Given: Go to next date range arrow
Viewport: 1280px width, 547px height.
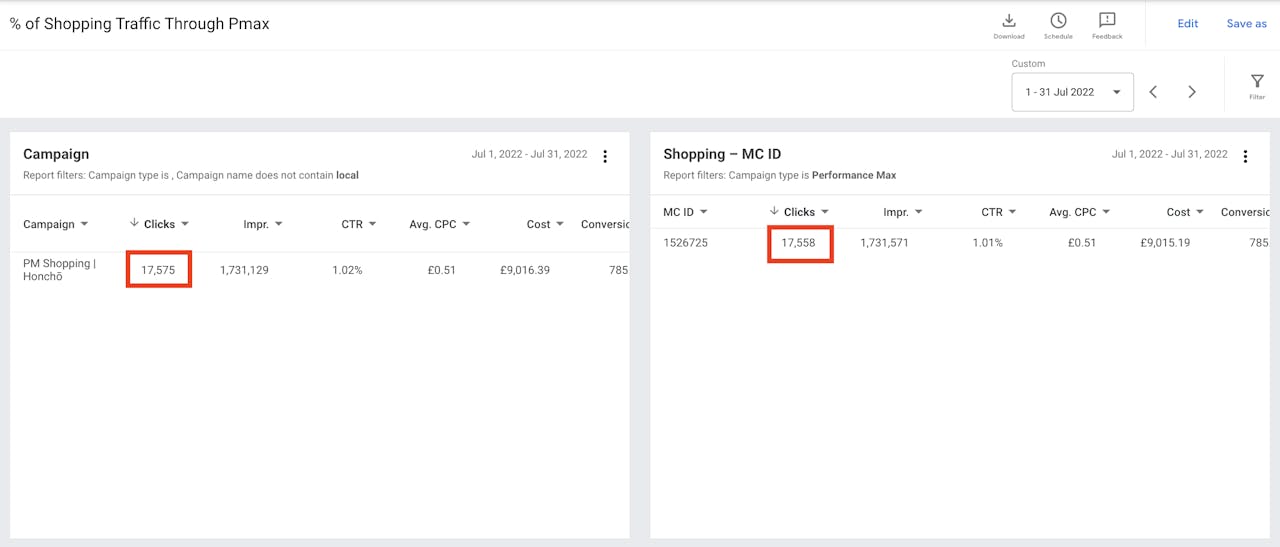Looking at the screenshot, I should coord(1192,92).
